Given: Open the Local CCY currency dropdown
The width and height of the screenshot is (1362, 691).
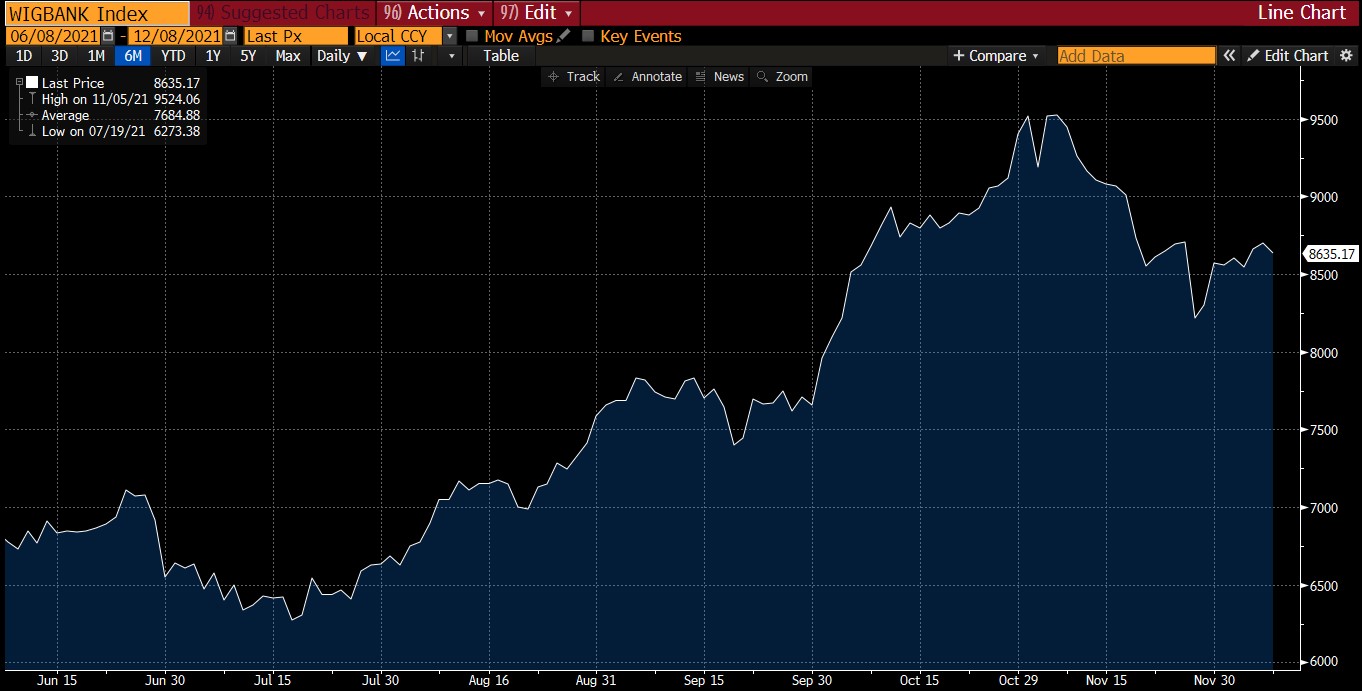Looking at the screenshot, I should click(x=449, y=36).
